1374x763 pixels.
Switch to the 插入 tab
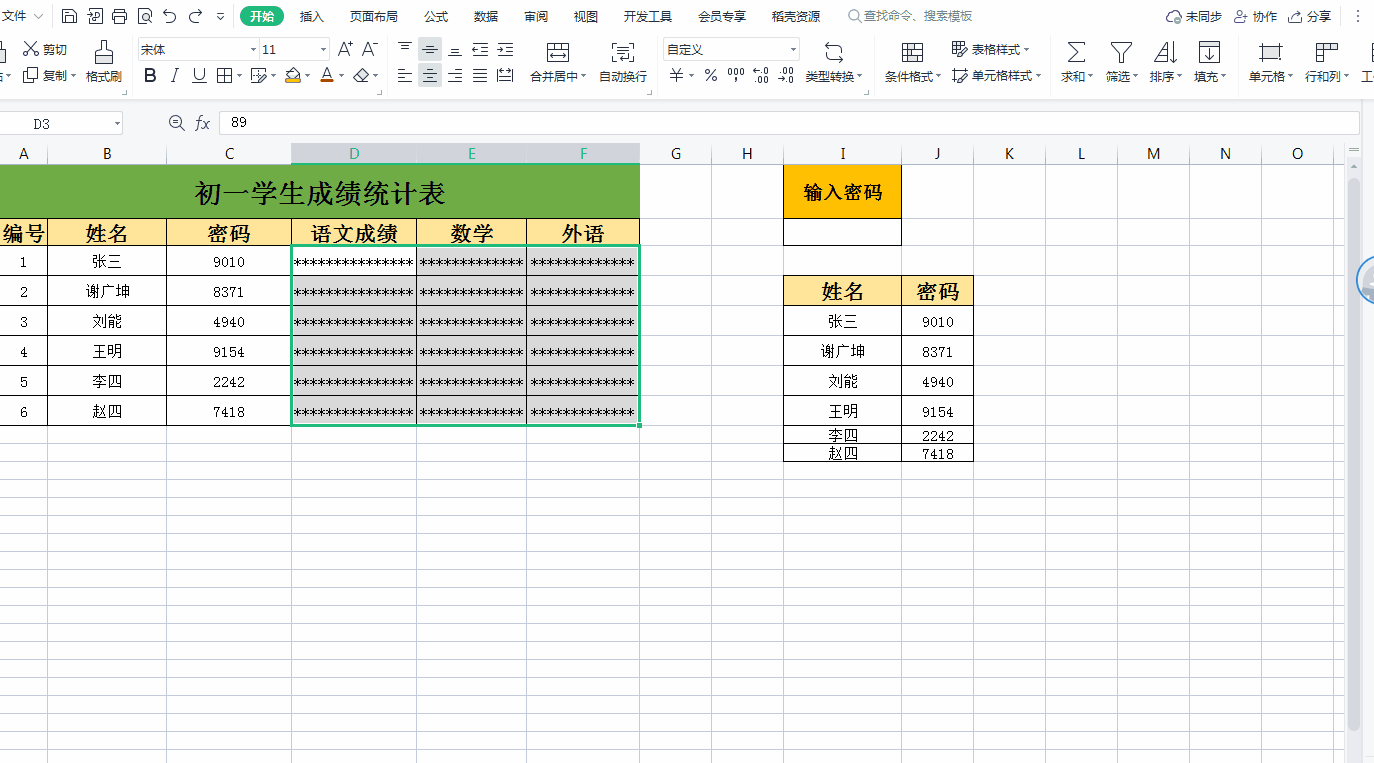coord(312,16)
